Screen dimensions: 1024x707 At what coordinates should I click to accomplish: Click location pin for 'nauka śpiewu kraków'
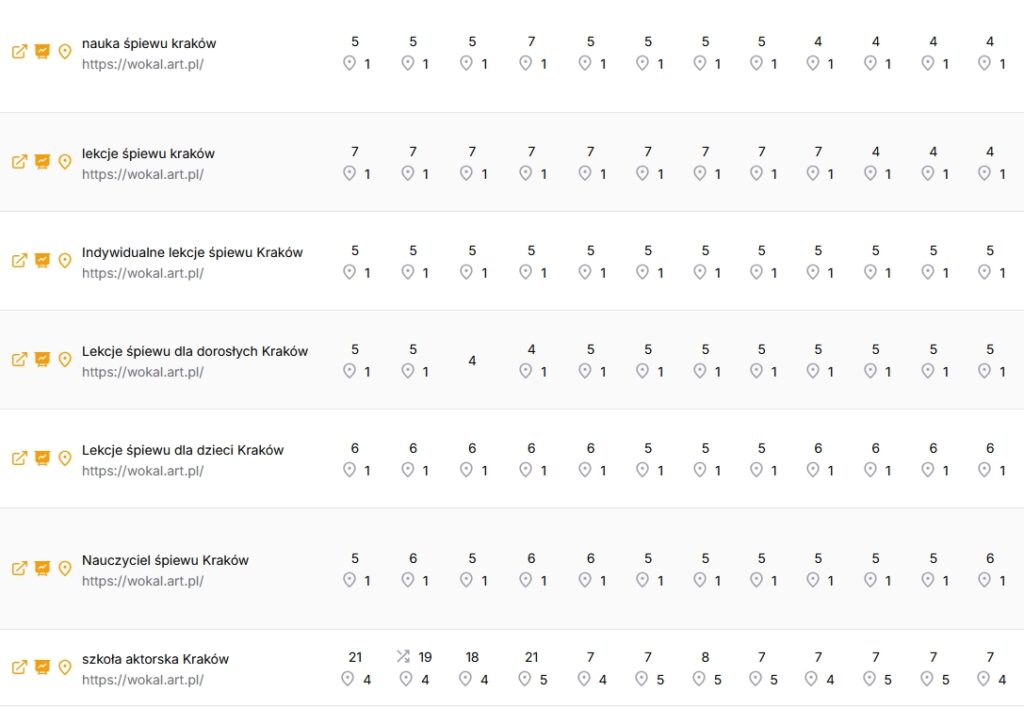pyautogui.click(x=65, y=52)
